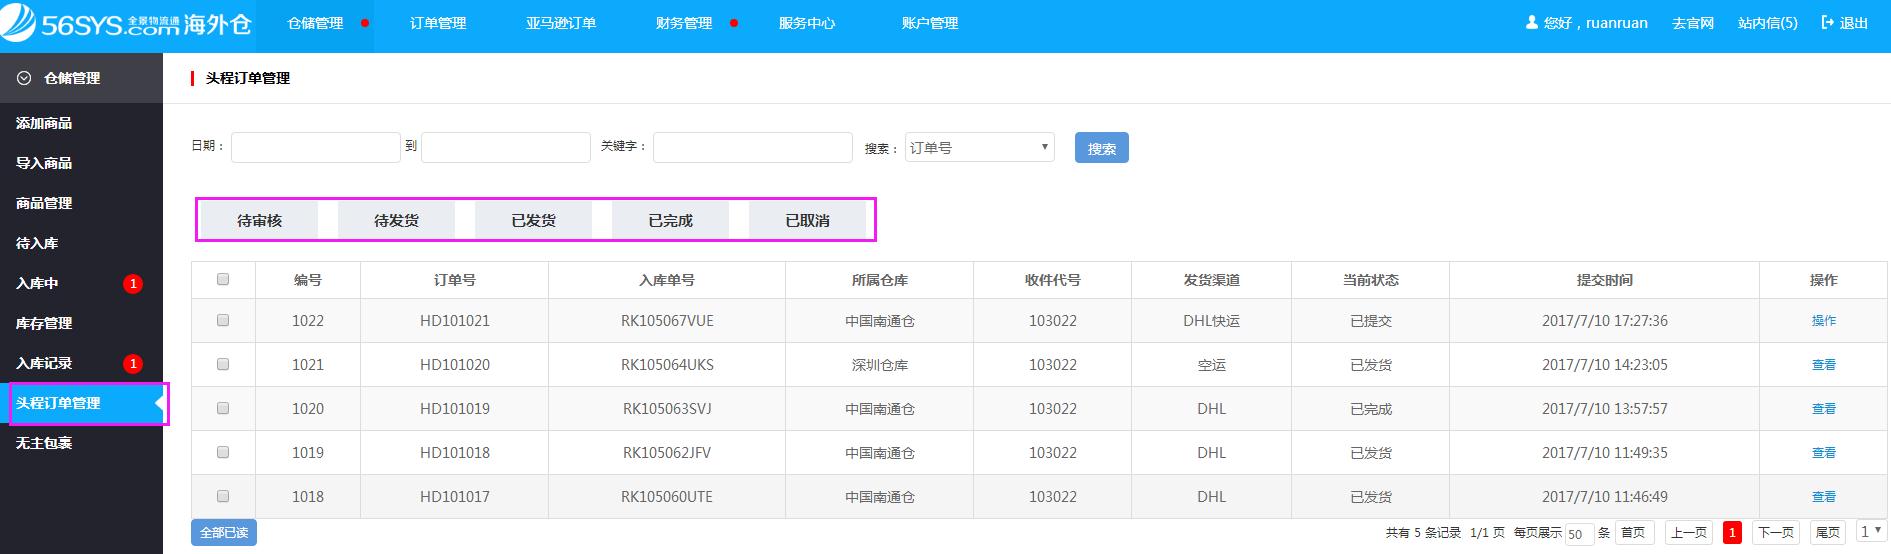Click the 全部已读 button
The width and height of the screenshot is (1891, 554).
(x=224, y=533)
